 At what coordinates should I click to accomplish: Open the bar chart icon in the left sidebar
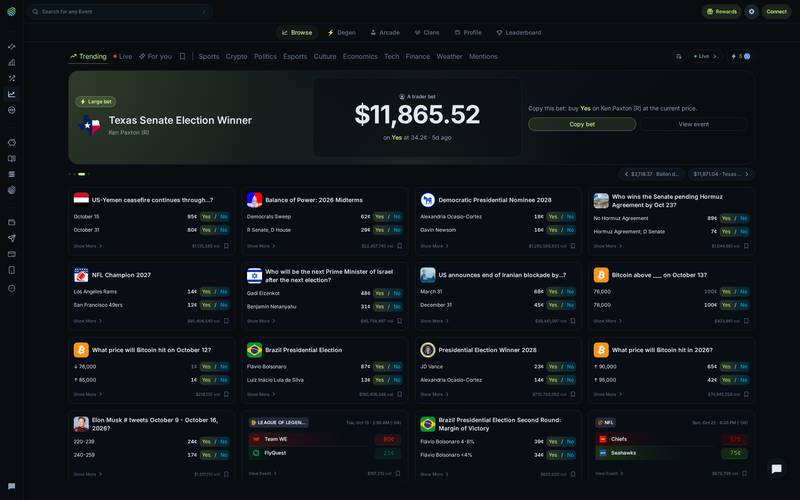pos(12,62)
